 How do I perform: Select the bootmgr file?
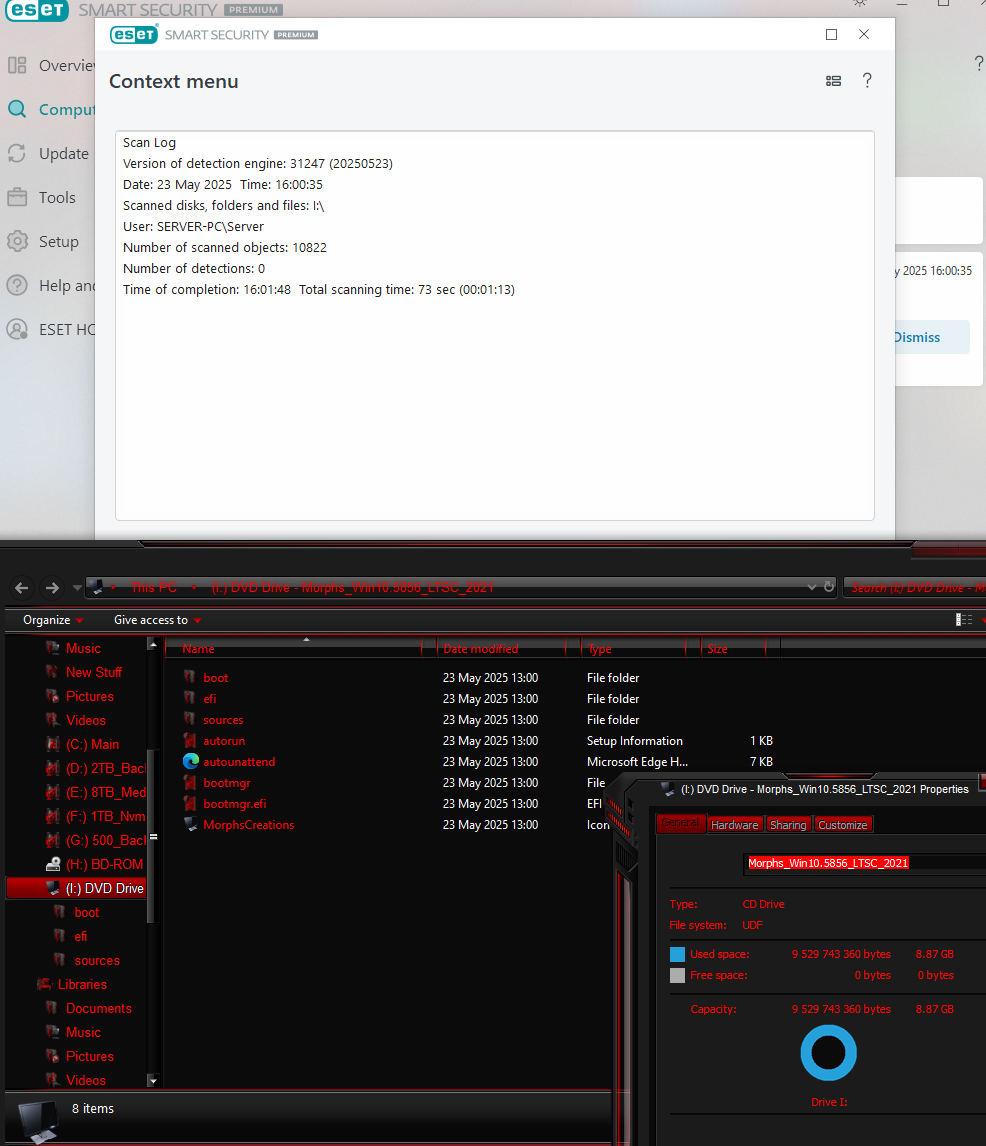point(227,783)
